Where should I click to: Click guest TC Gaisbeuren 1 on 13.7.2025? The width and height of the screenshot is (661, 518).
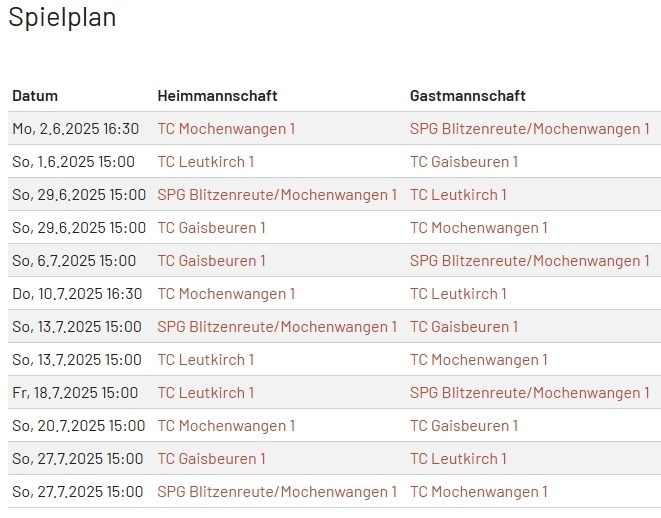point(464,326)
